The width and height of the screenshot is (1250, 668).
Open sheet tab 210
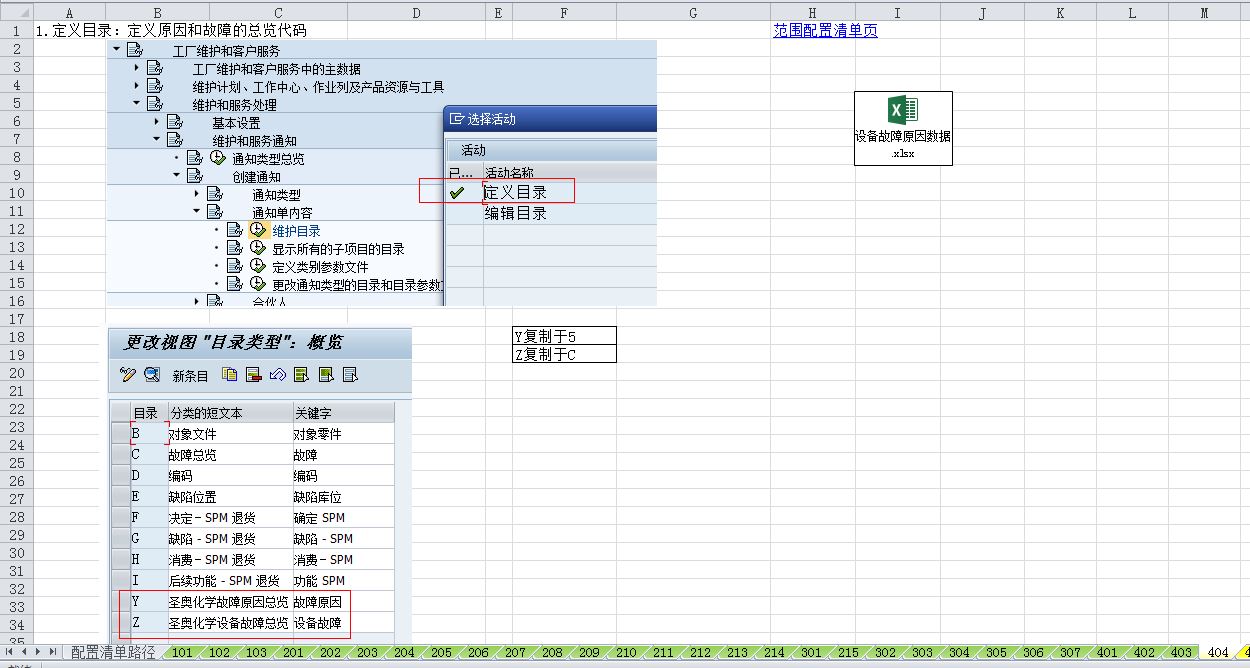point(626,653)
